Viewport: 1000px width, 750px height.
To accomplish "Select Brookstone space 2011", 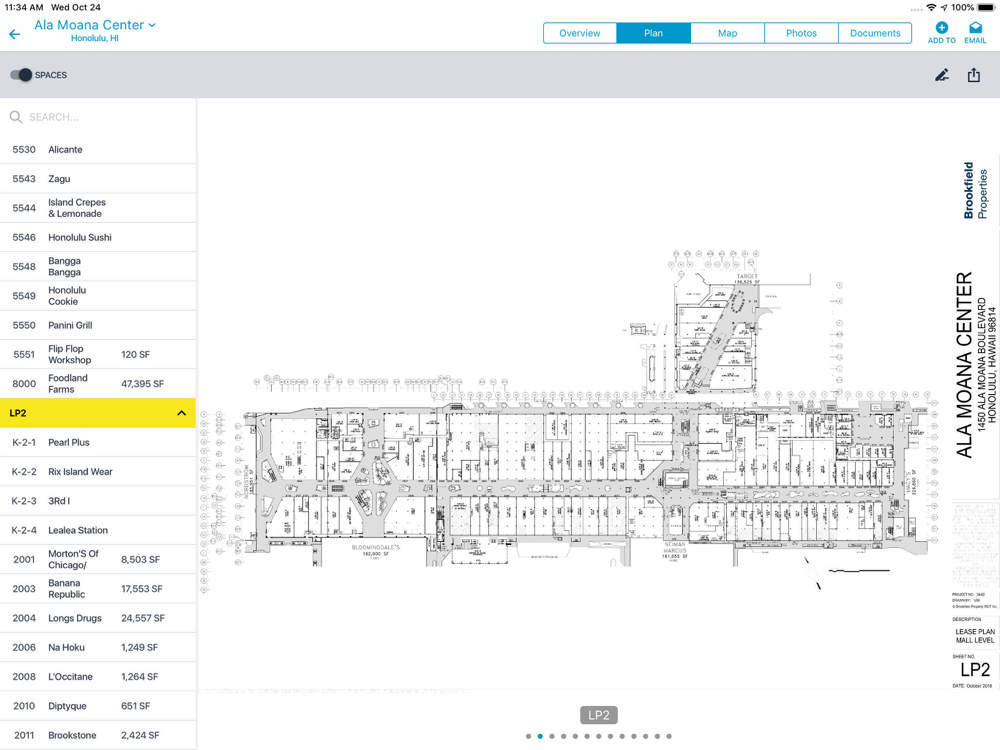I will click(98, 735).
